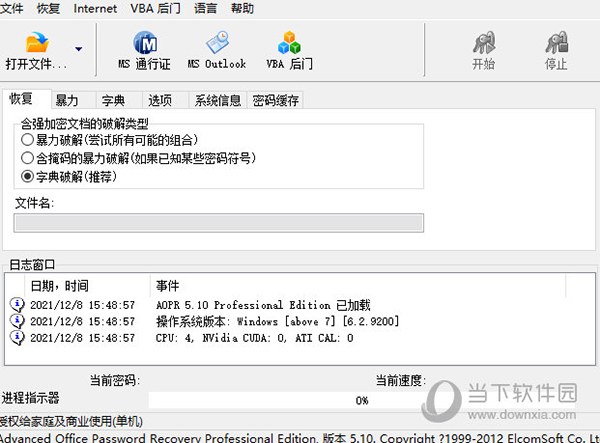Expand the Open File dropdown arrow
This screenshot has width=600, height=443.
(78, 49)
